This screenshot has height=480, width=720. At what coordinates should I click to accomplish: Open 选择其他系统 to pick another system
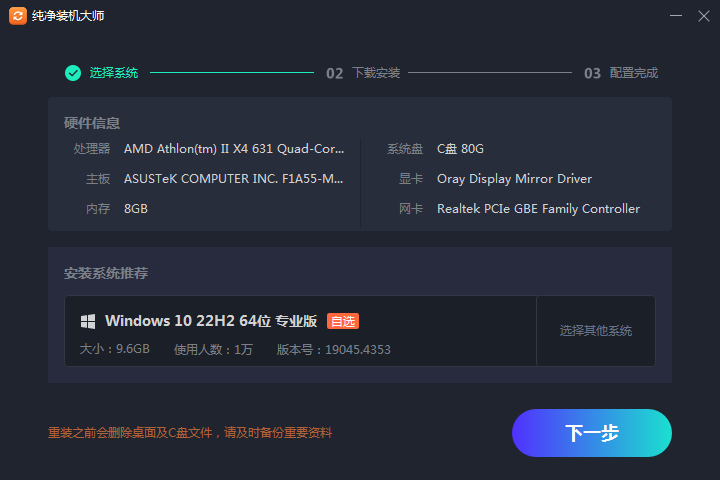pyautogui.click(x=596, y=331)
